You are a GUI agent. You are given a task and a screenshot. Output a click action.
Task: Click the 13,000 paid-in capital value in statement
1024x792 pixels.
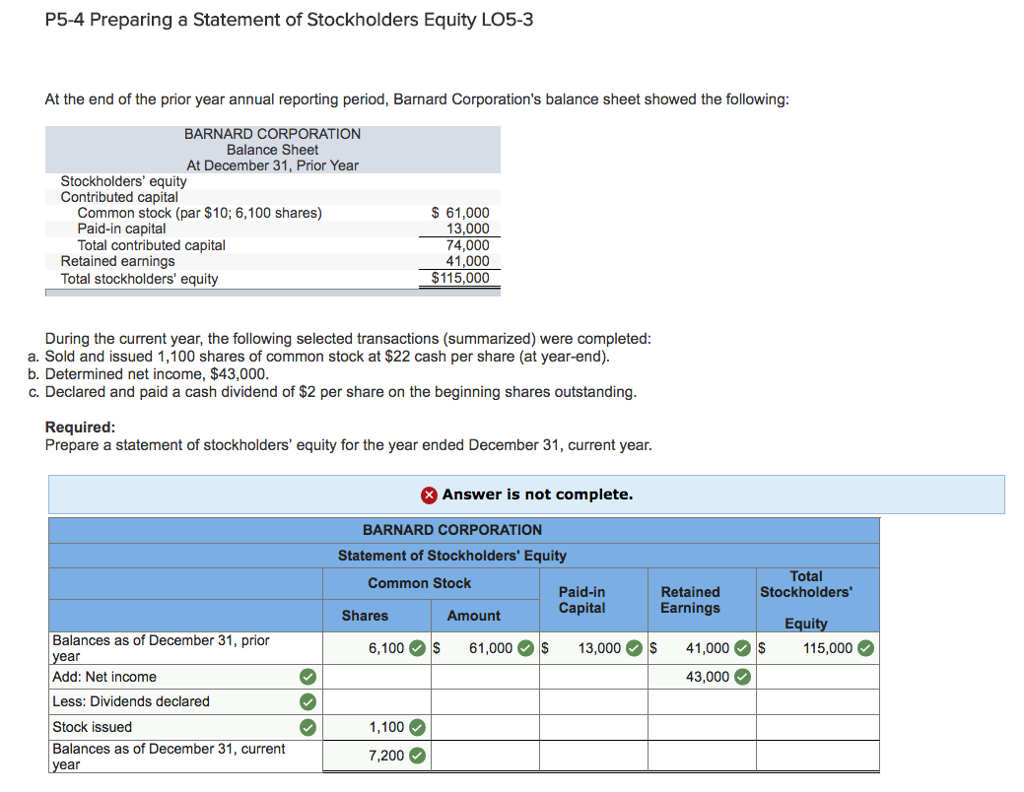click(600, 648)
